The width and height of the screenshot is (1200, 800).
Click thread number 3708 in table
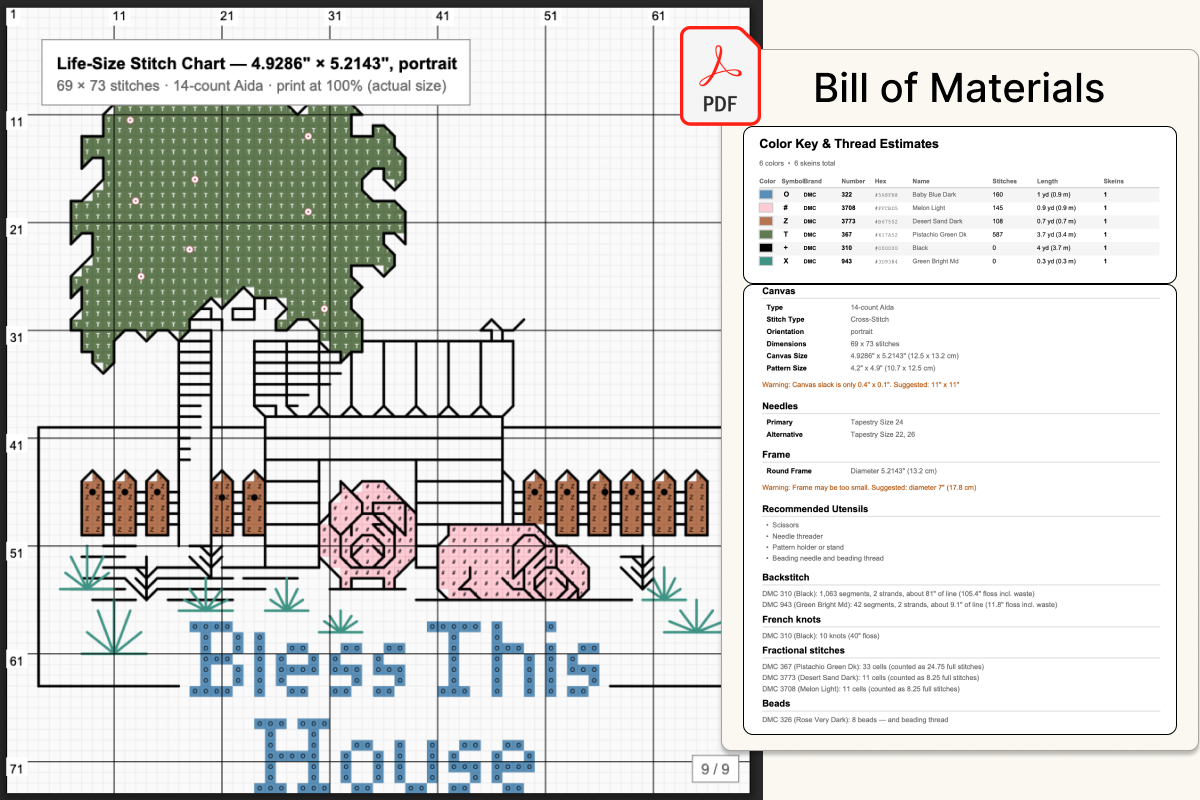[x=848, y=207]
